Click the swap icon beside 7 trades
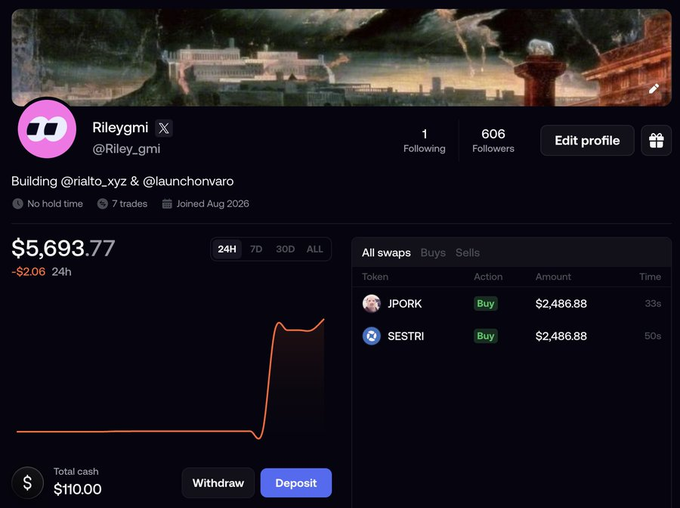The image size is (680, 508). click(102, 203)
